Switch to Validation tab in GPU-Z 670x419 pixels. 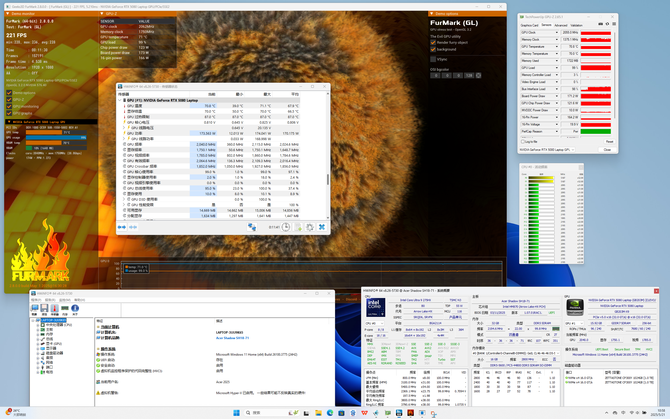pos(576,25)
